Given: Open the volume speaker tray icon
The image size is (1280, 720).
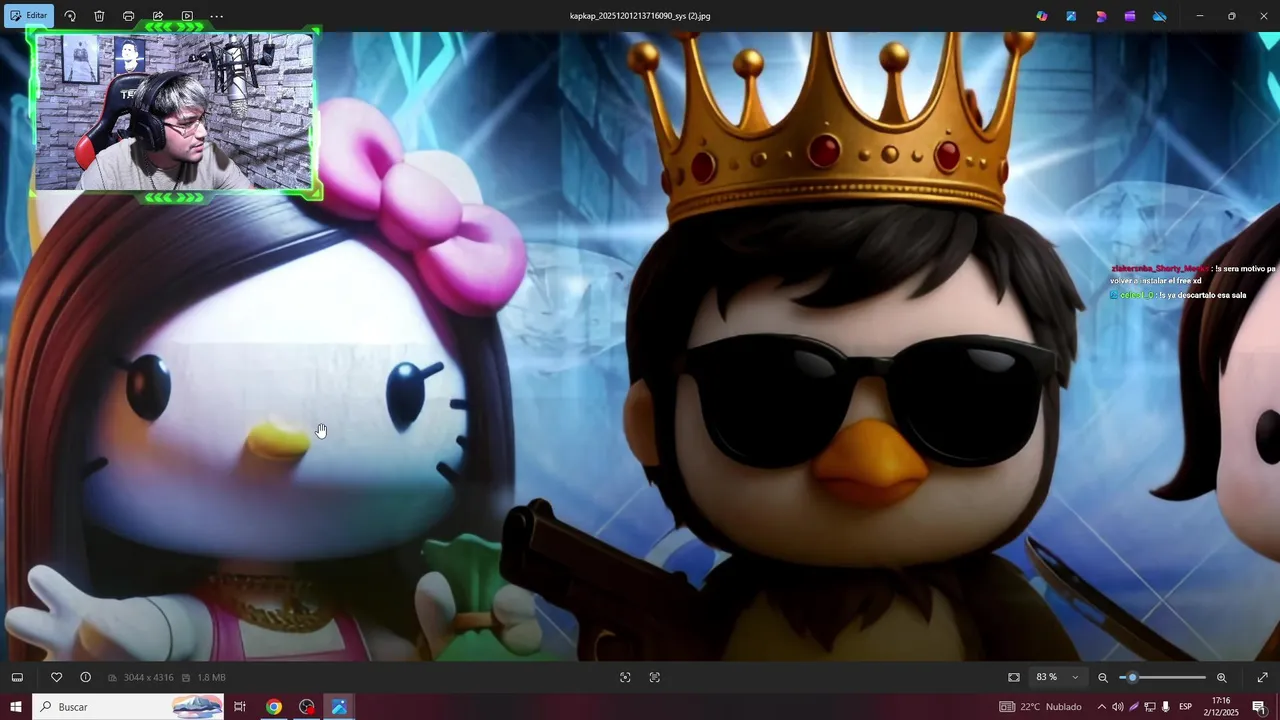Looking at the screenshot, I should coord(1118,707).
